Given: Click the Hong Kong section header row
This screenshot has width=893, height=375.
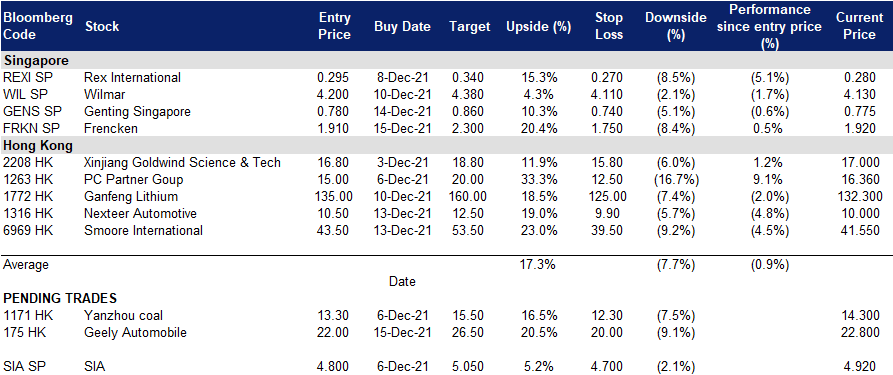Looking at the screenshot, I should pyautogui.click(x=446, y=145).
